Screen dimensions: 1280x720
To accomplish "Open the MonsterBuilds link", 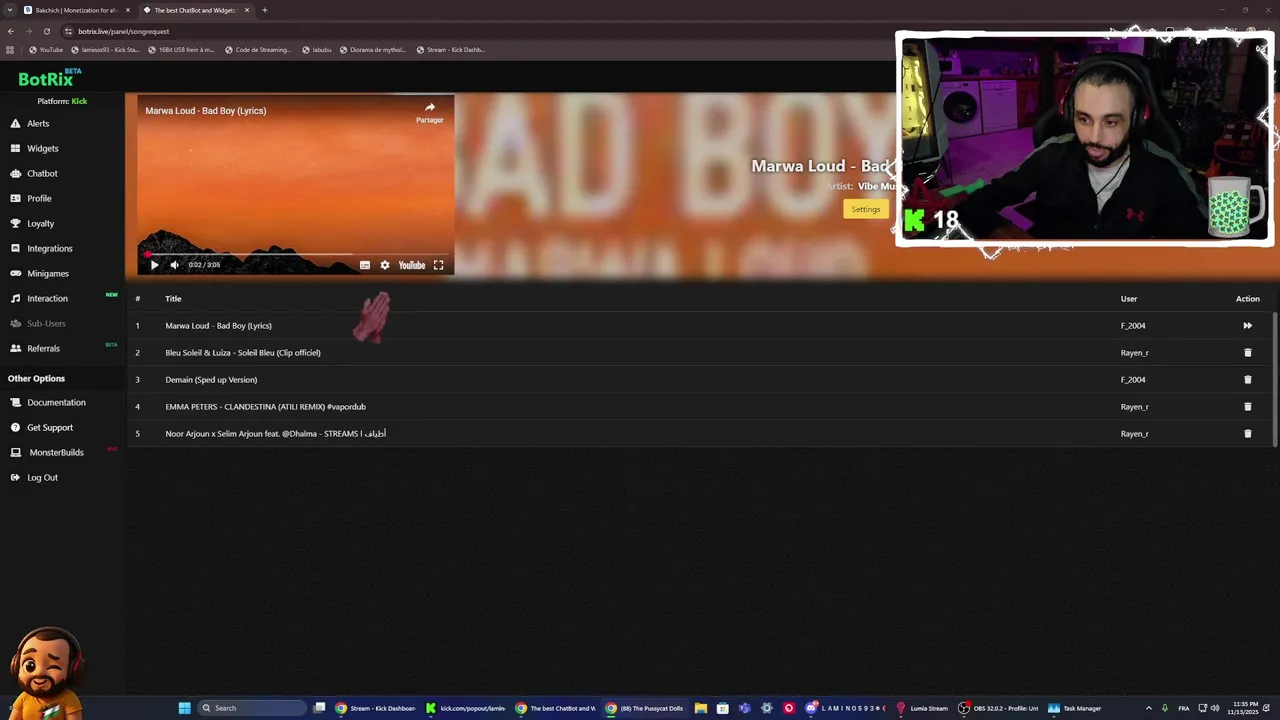I will coord(56,452).
